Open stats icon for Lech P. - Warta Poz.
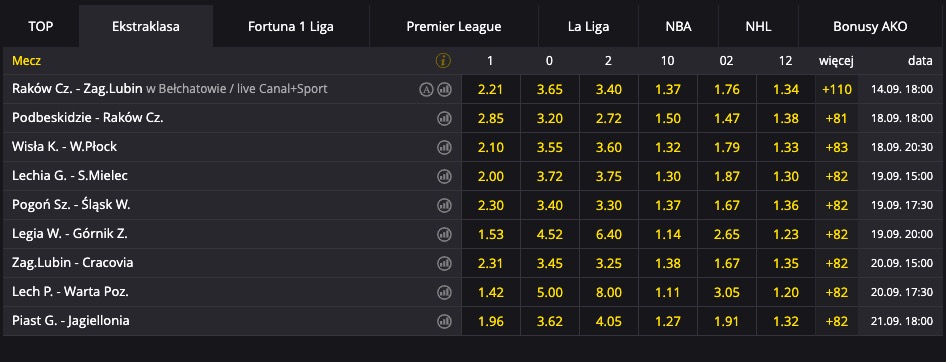The height and width of the screenshot is (362, 946). pyautogui.click(x=444, y=292)
